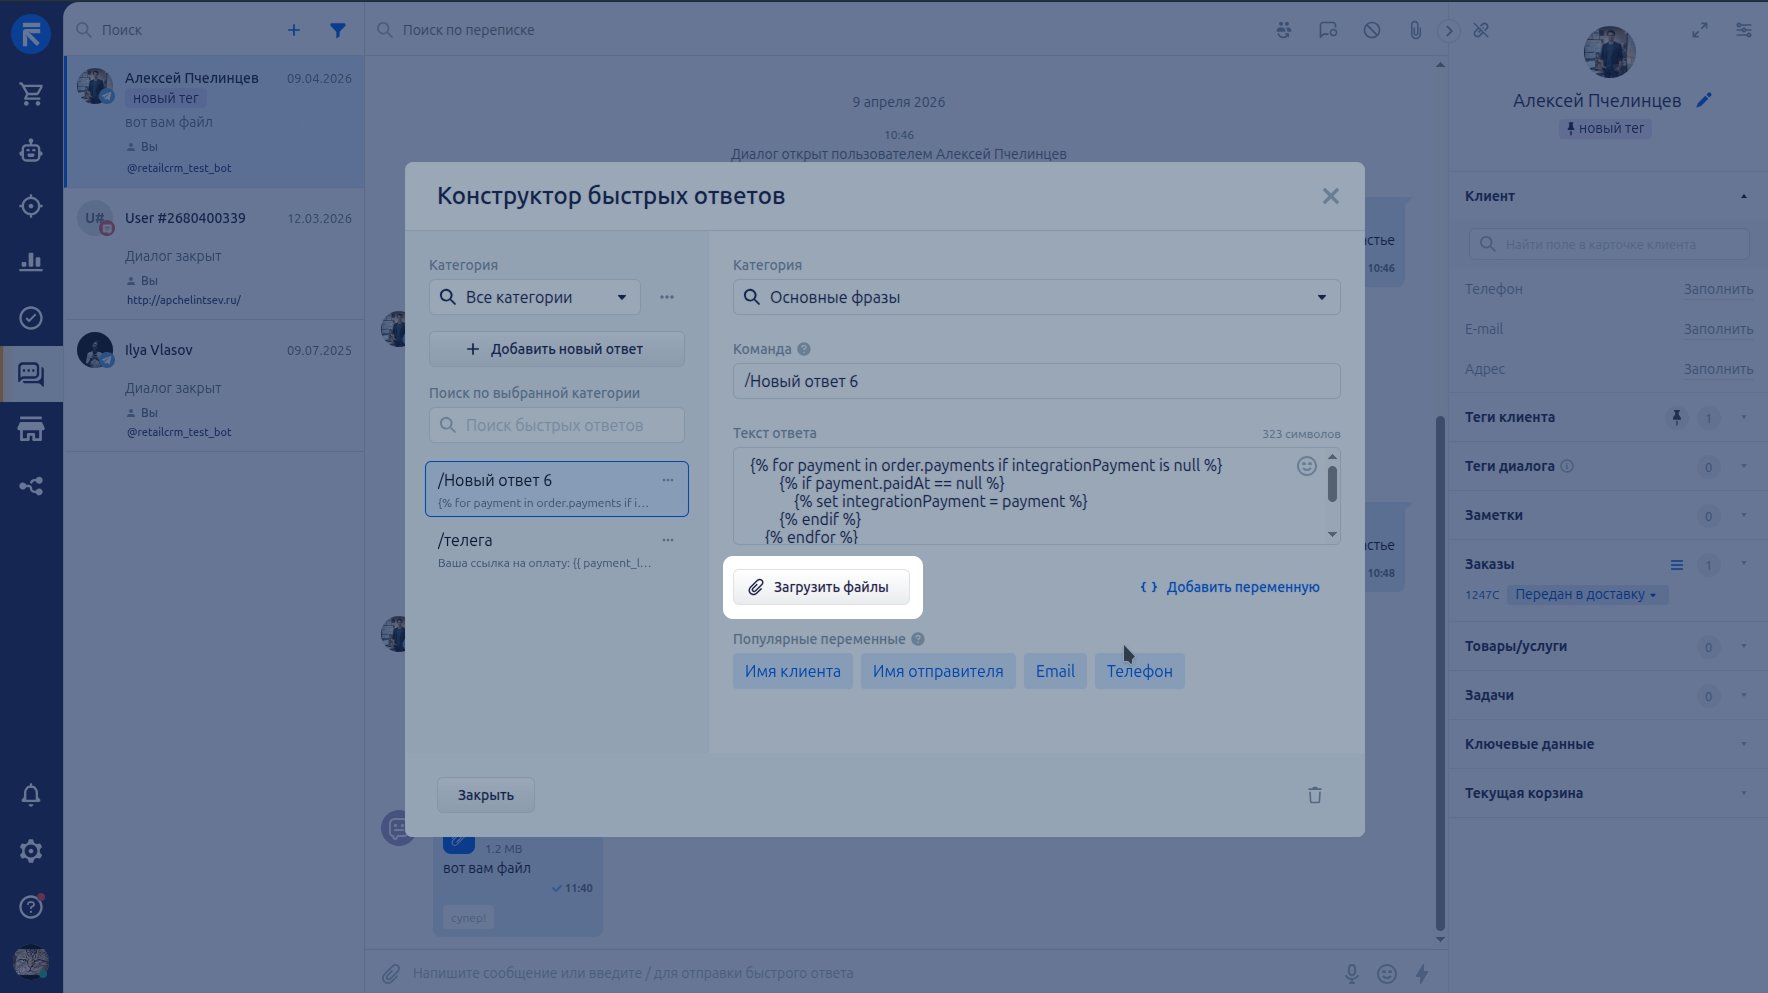This screenshot has height=993, width=1768.
Task: Click the trash icon to delete the quick reply
Action: coord(1314,795)
